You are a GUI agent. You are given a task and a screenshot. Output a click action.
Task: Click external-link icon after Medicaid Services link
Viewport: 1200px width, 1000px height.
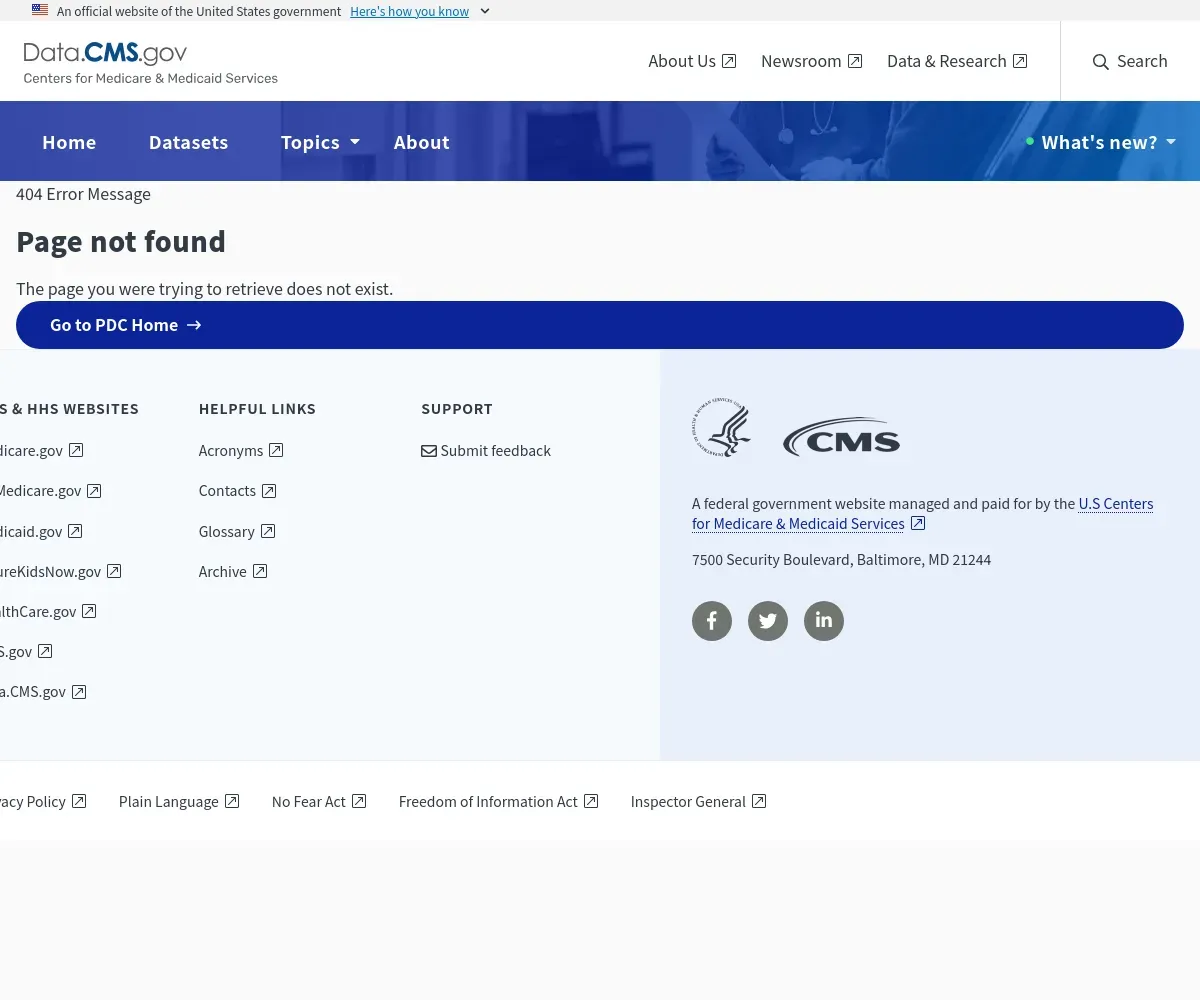(x=918, y=523)
